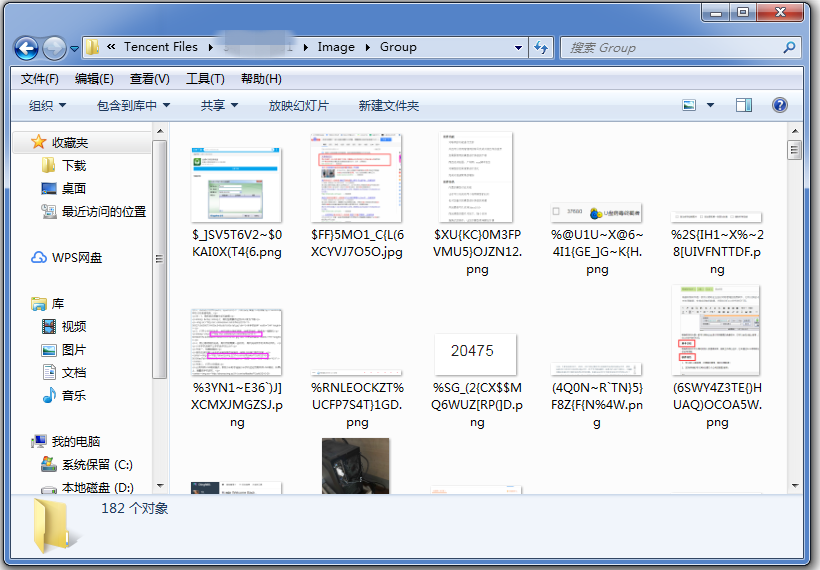This screenshot has height=570, width=820.
Task: Open 文档 library
Action: 74,373
